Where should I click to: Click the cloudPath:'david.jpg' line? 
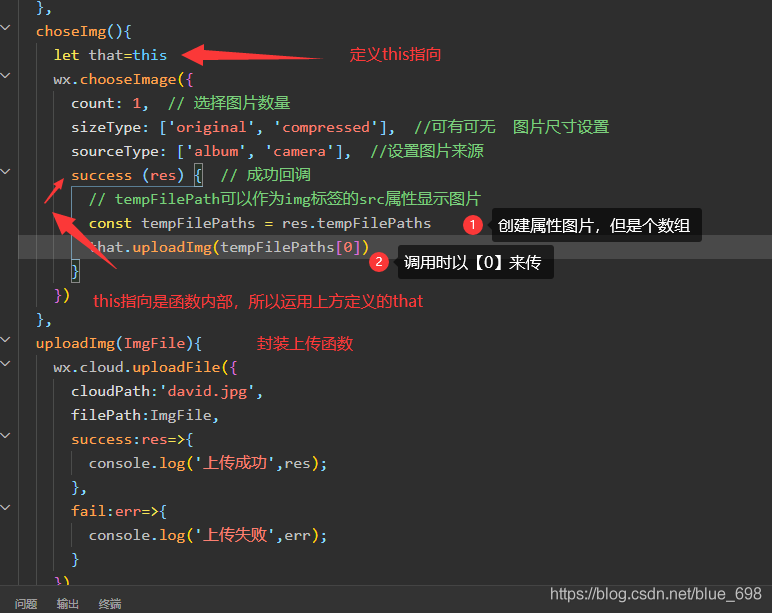point(167,391)
